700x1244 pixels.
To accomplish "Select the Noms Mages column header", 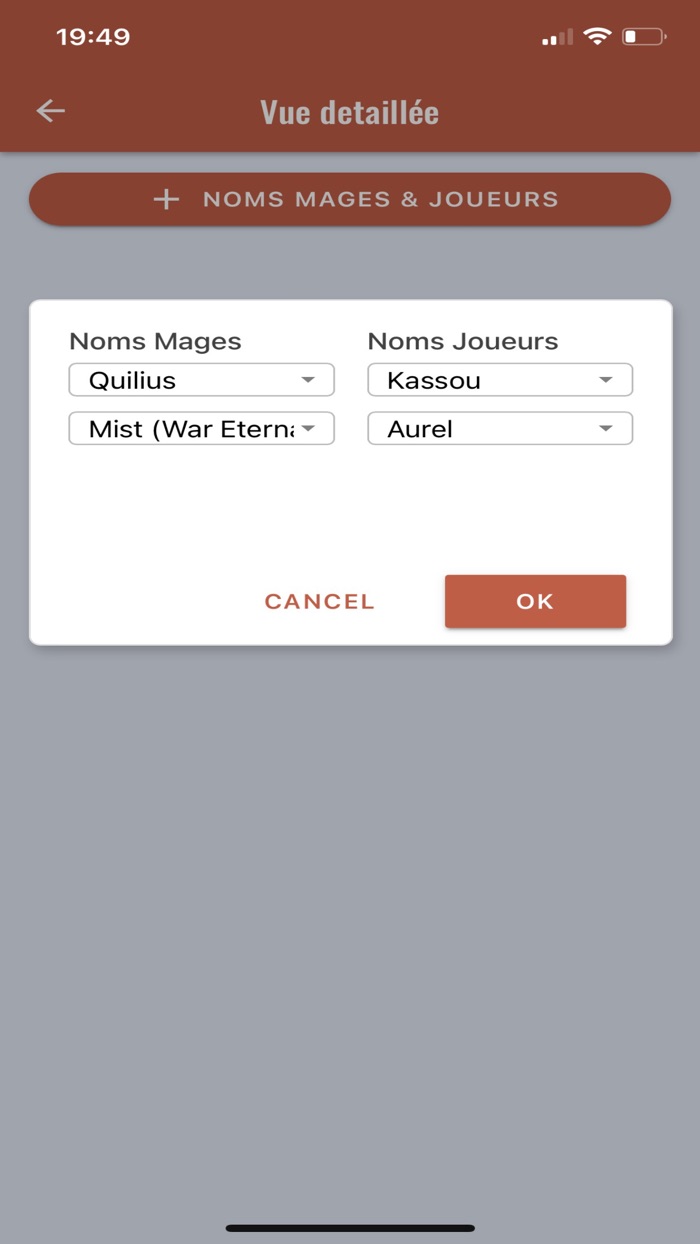I will click(x=155, y=341).
